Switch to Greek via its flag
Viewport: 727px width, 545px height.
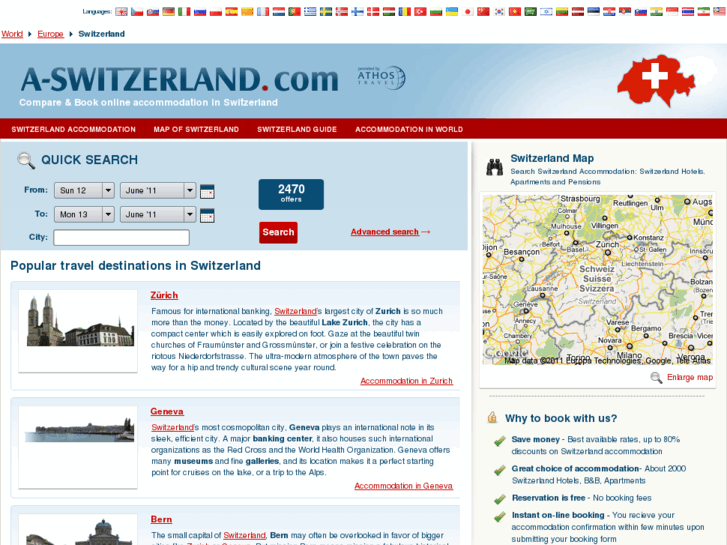coord(310,12)
